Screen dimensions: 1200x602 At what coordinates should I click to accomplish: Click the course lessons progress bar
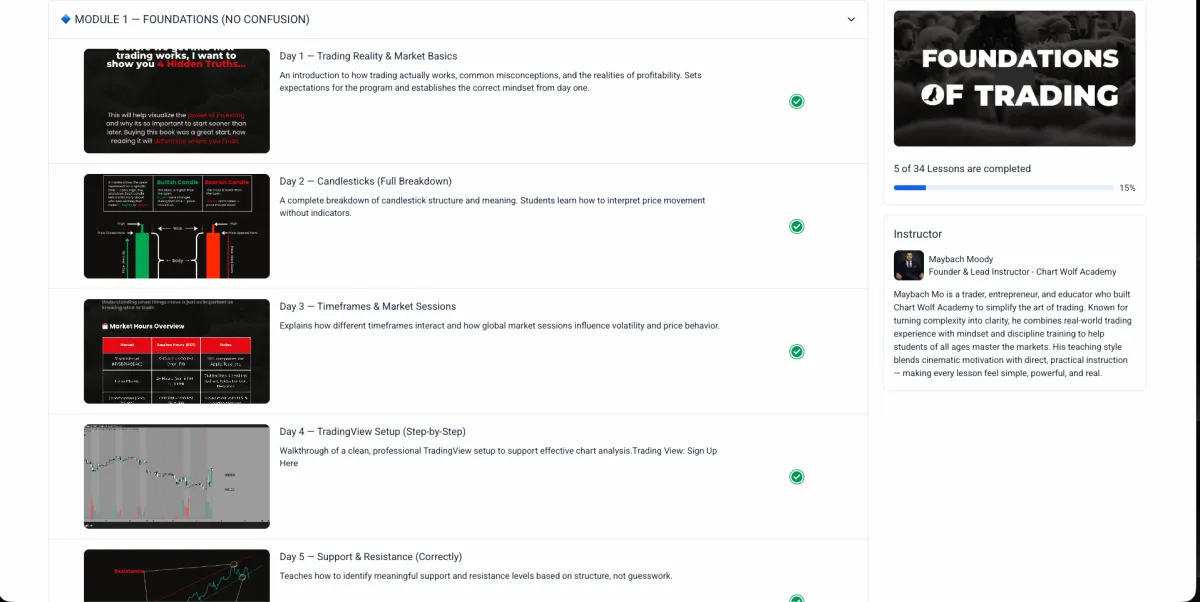click(1003, 188)
